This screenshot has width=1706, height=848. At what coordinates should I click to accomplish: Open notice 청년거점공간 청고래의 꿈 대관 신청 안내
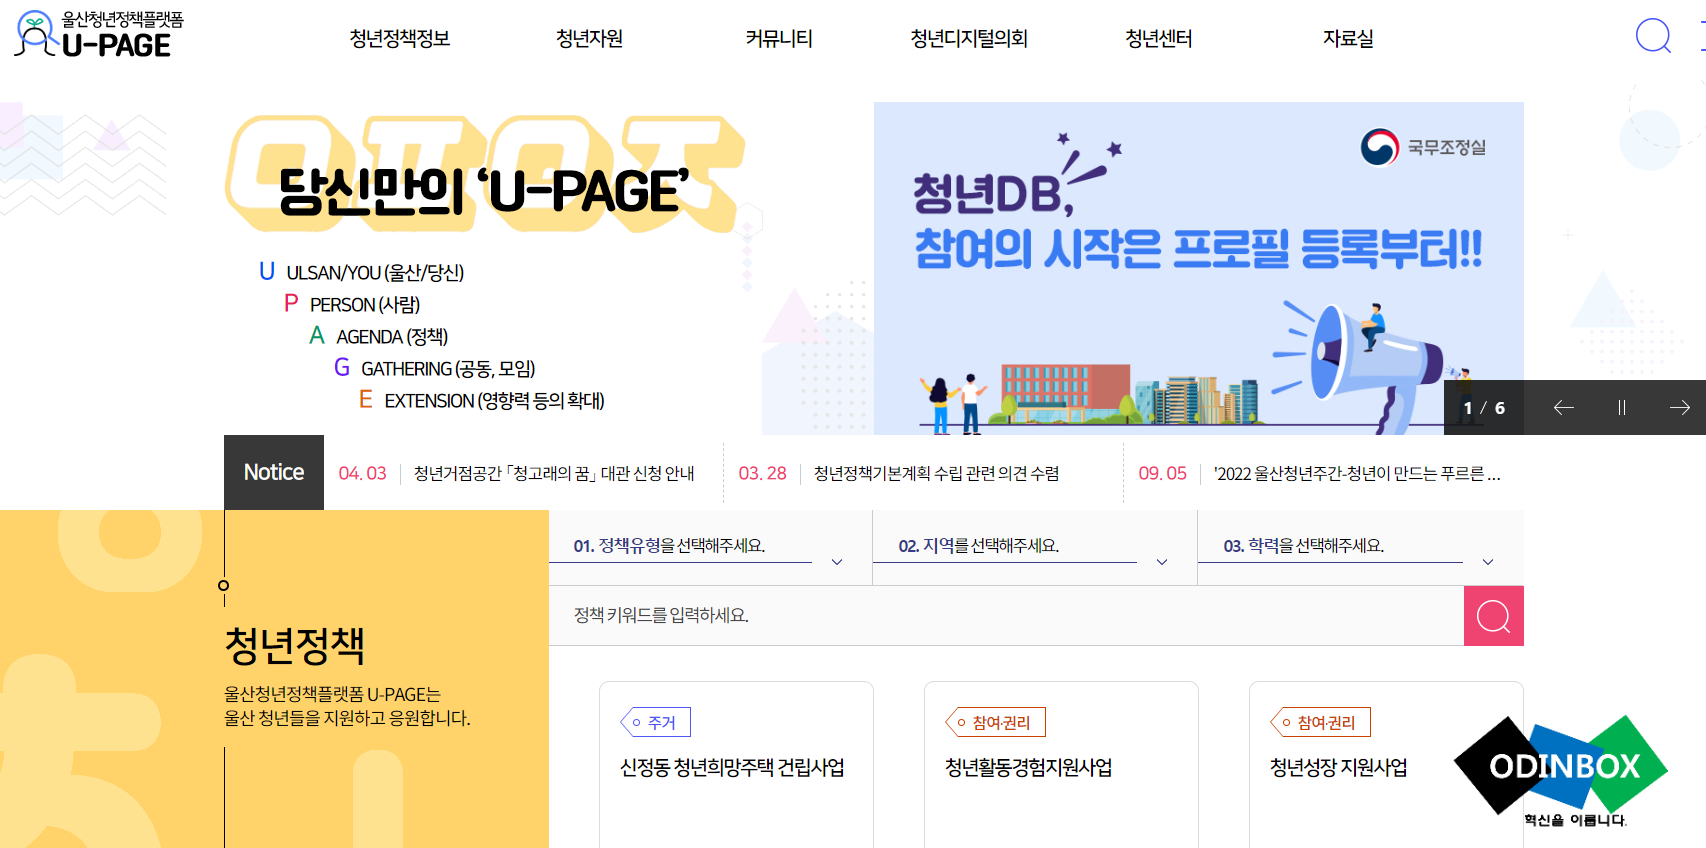pos(554,473)
